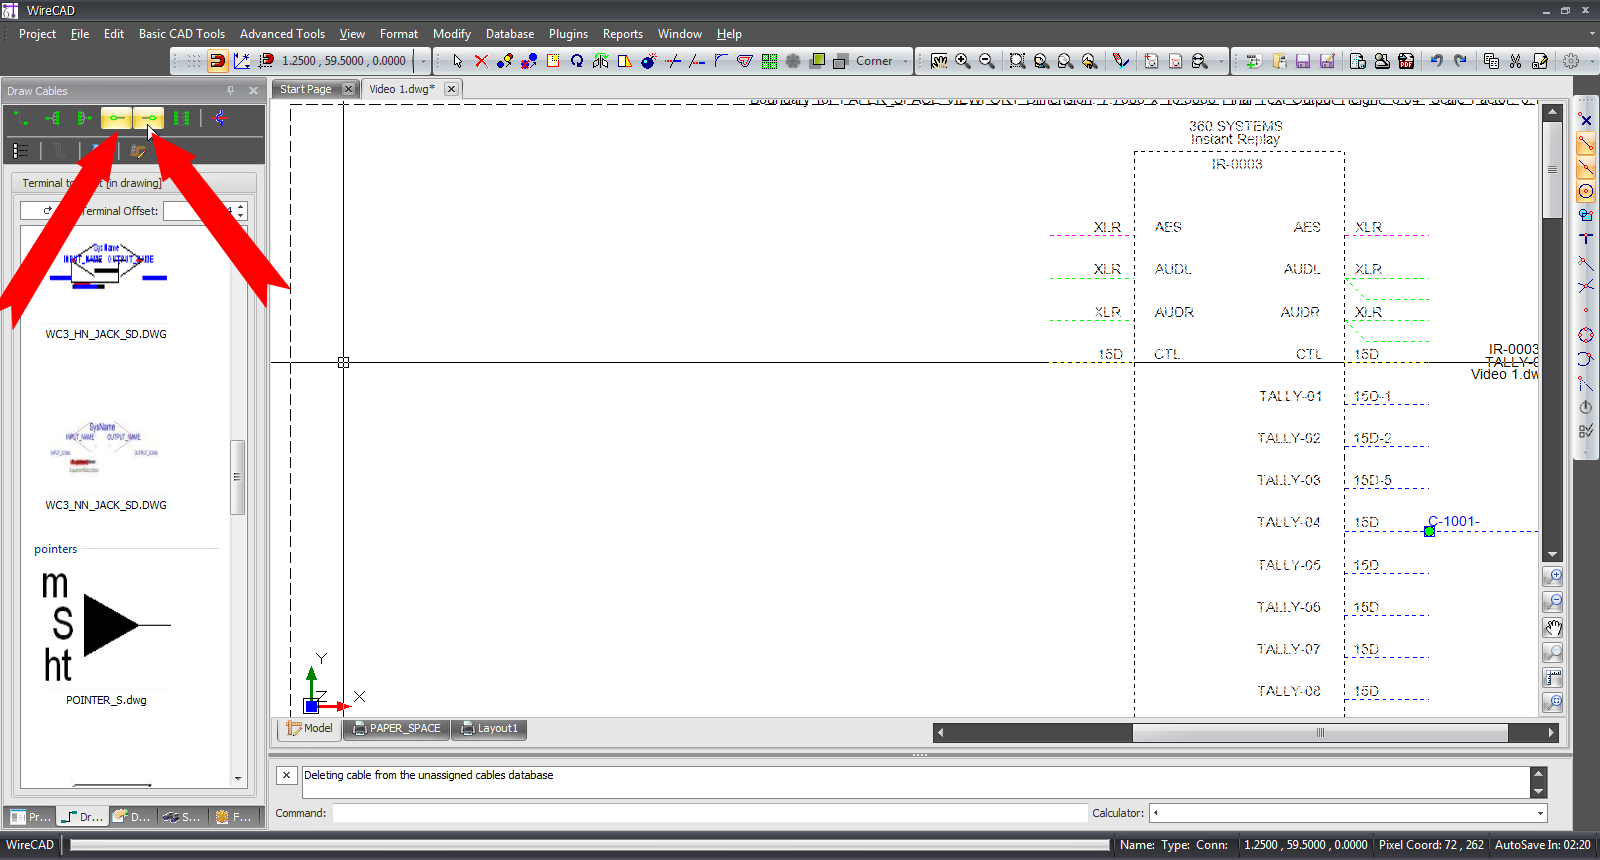This screenshot has width=1600, height=860.
Task: Click the Export to PDF icon
Action: click(x=1406, y=61)
